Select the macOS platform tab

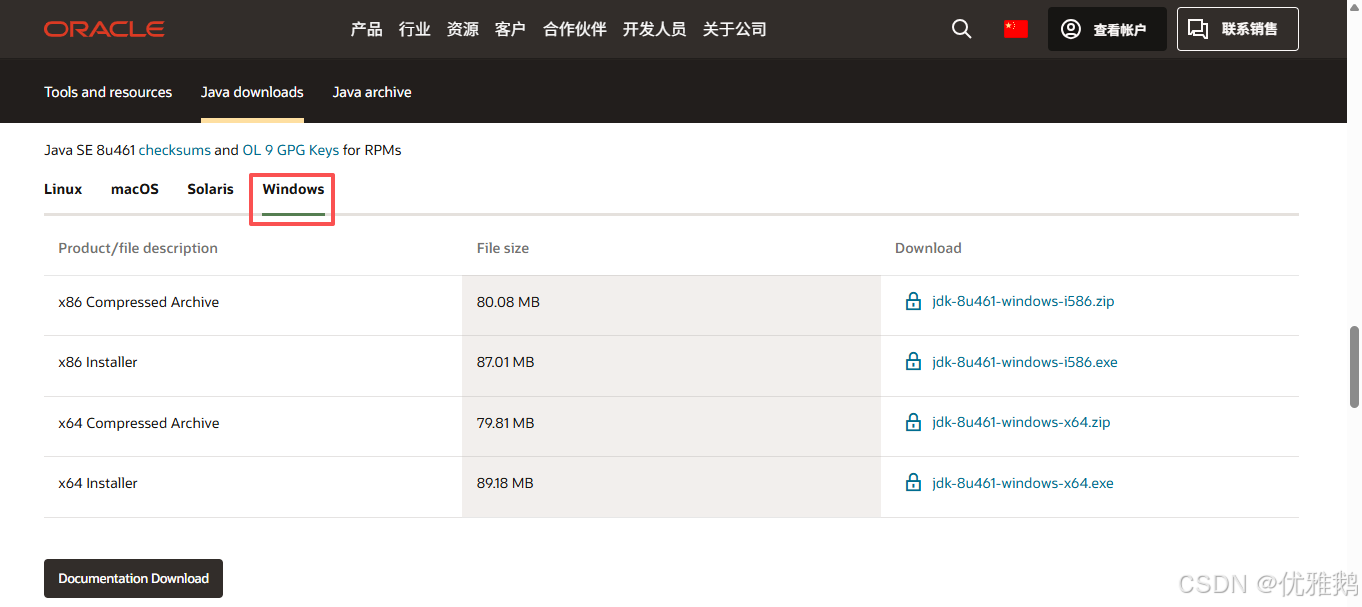135,189
